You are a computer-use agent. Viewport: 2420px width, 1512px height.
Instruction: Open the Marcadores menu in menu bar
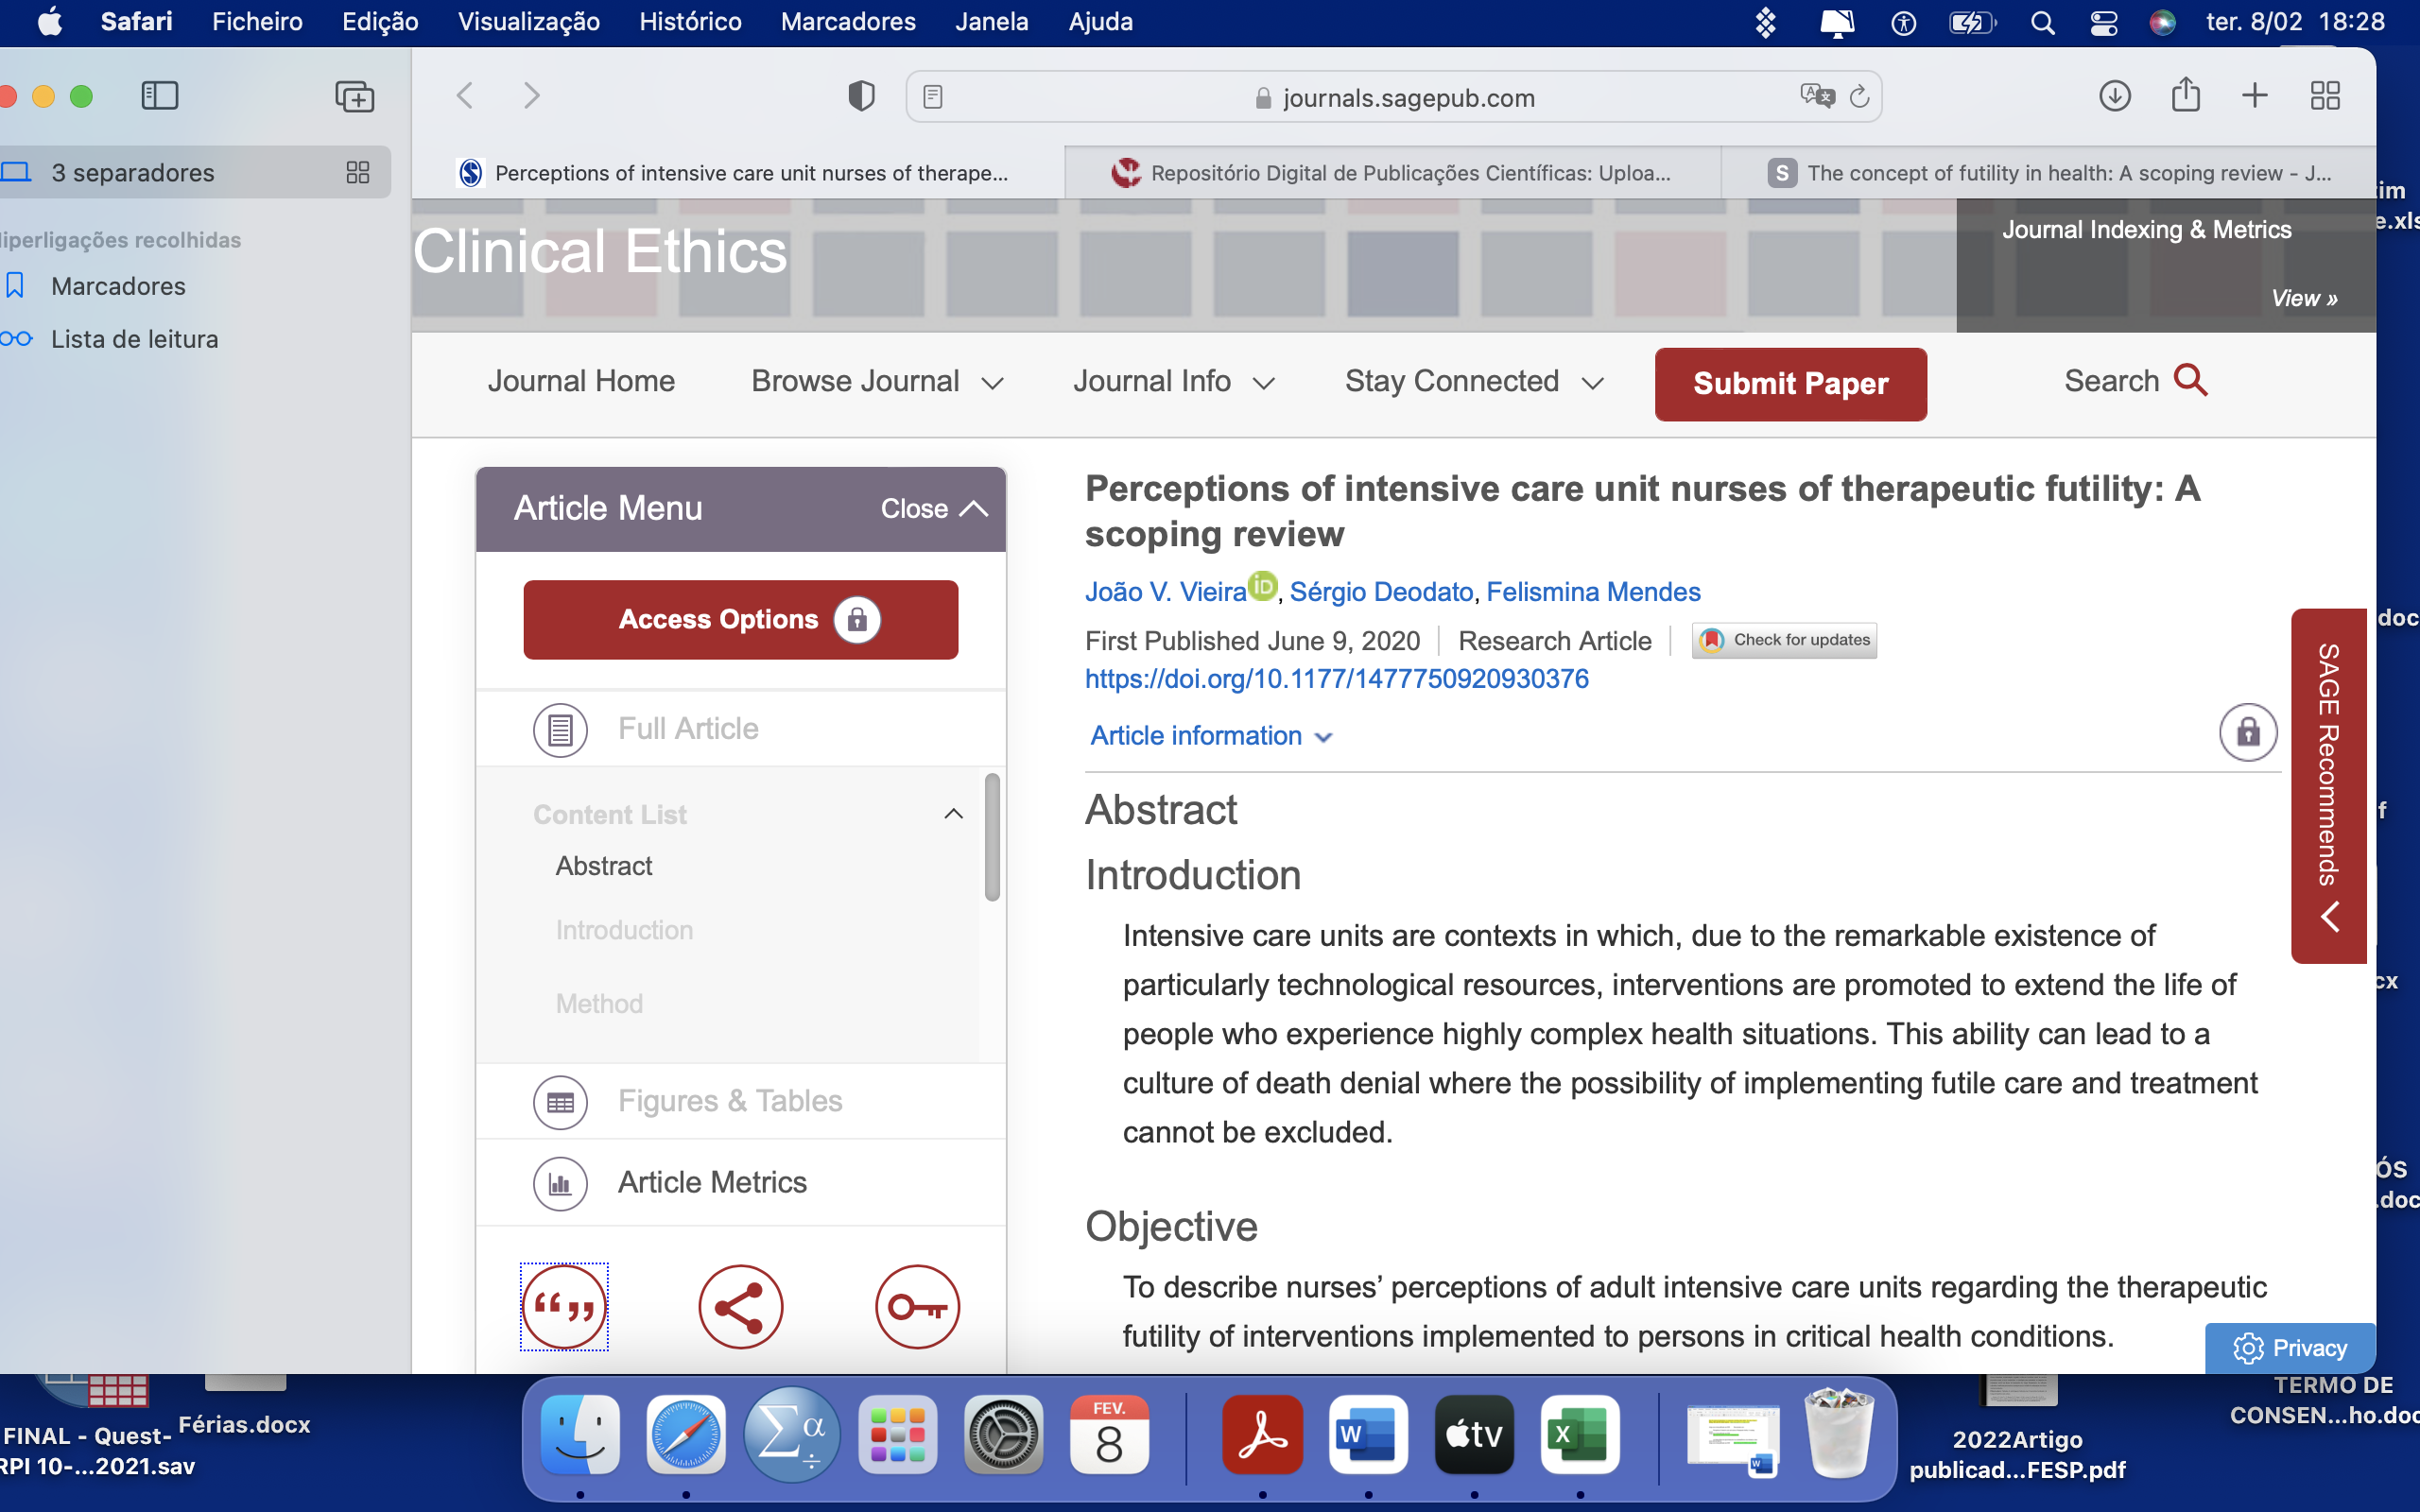click(847, 21)
